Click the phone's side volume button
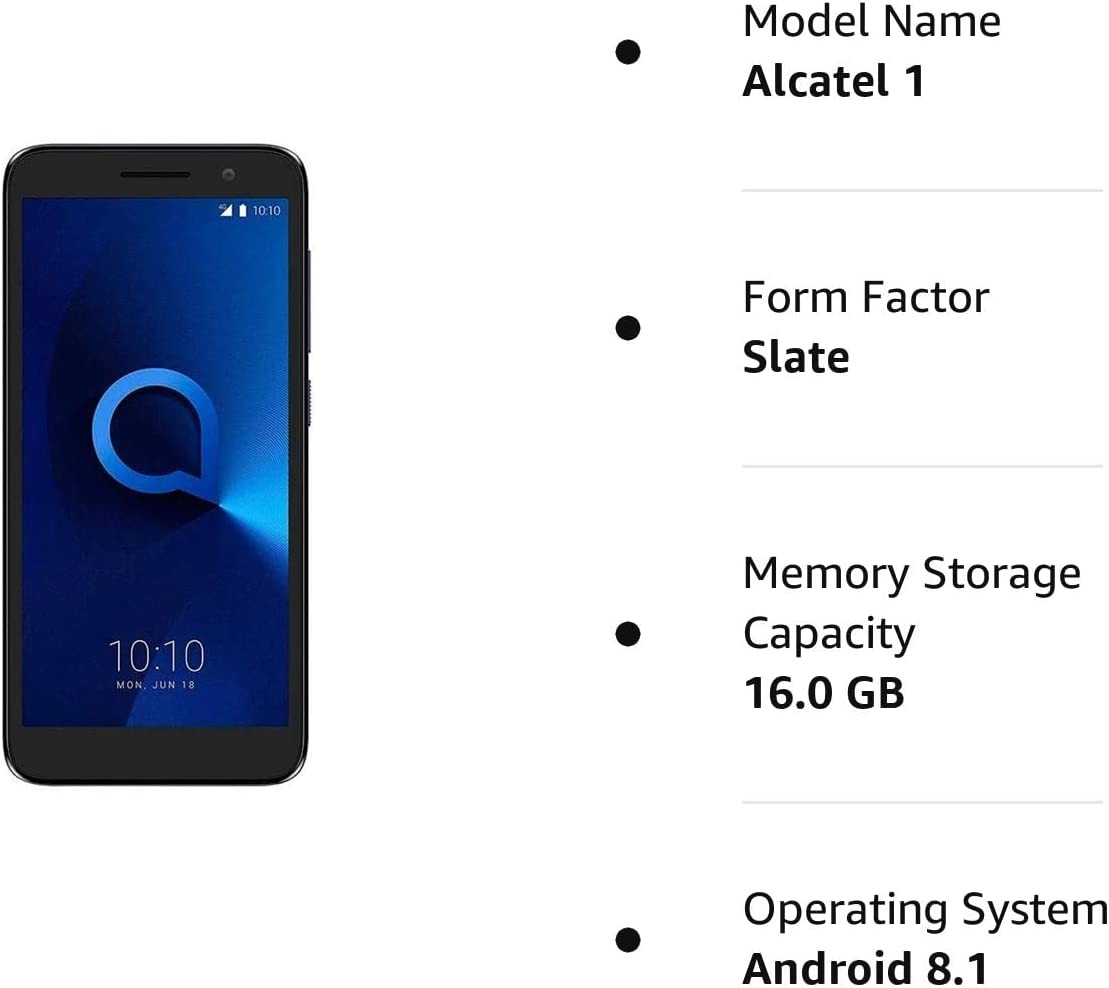 (x=309, y=301)
